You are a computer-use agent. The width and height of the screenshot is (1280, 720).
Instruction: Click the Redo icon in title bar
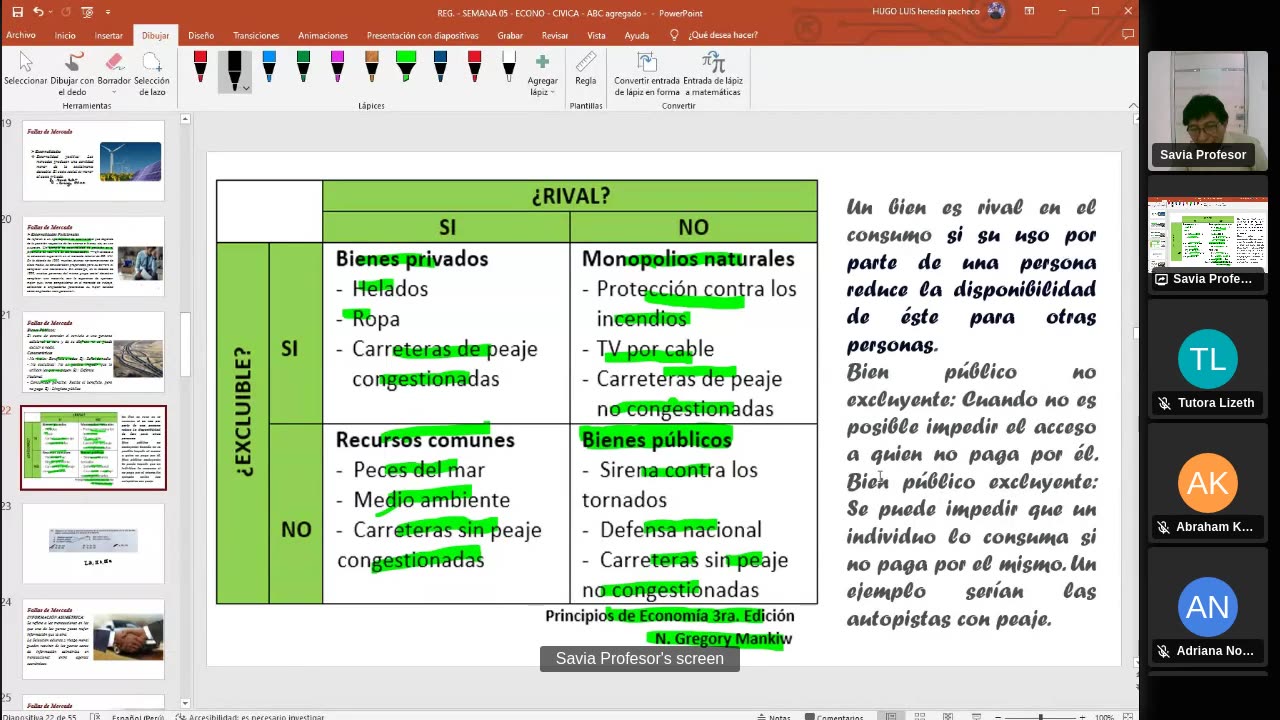[64, 12]
